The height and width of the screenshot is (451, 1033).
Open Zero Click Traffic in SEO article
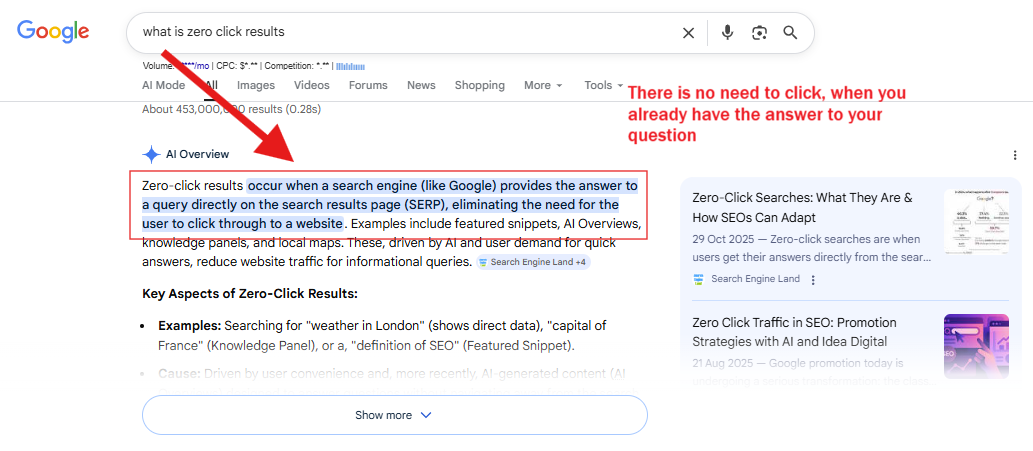(794, 332)
